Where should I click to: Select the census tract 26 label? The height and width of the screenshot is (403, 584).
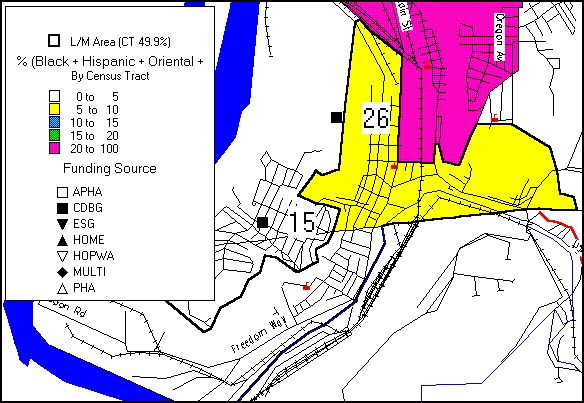point(376,118)
